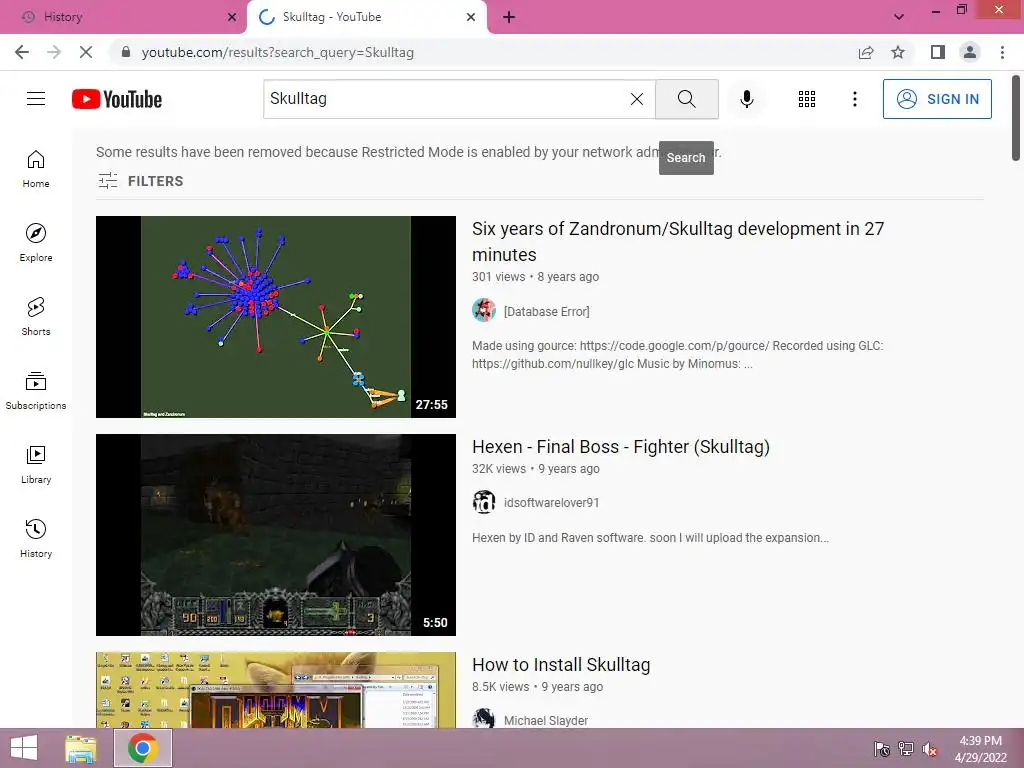Click the 27:55 Zandronum video thumbnail
Viewport: 1024px width, 768px height.
coord(276,317)
